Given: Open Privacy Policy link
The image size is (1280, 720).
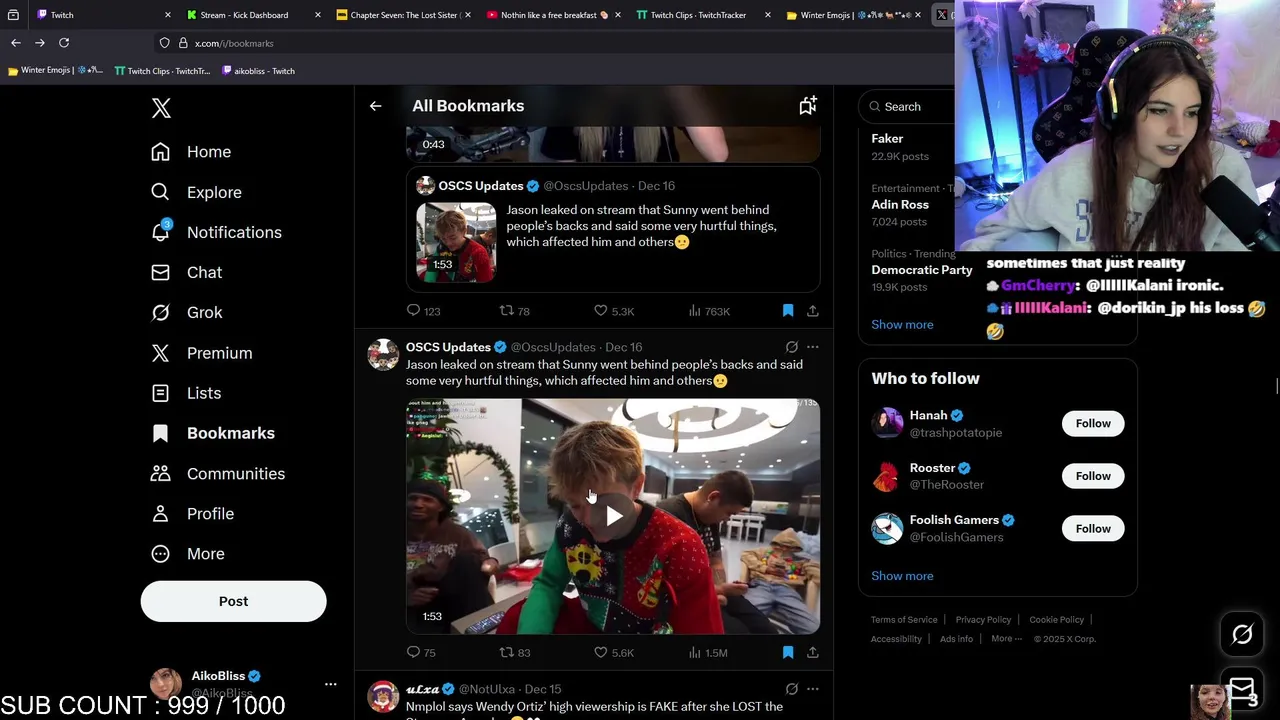Looking at the screenshot, I should (983, 620).
